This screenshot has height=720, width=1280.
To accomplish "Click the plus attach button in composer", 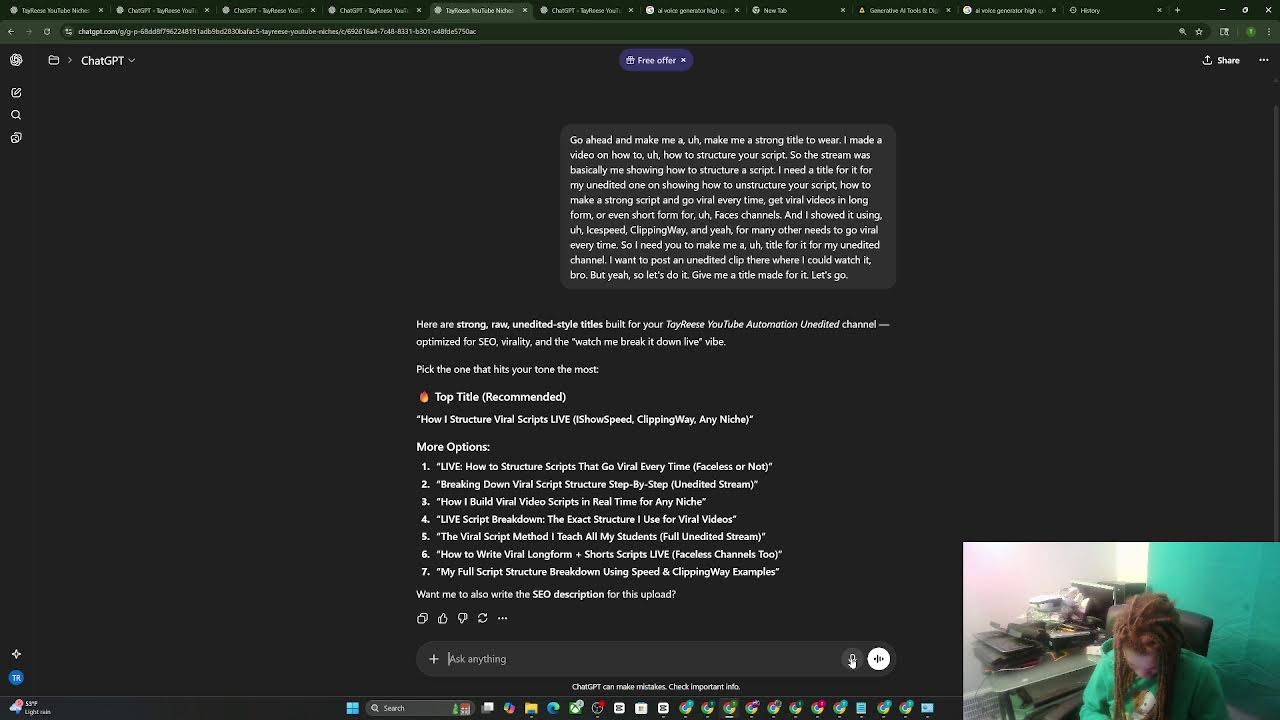I will point(433,659).
